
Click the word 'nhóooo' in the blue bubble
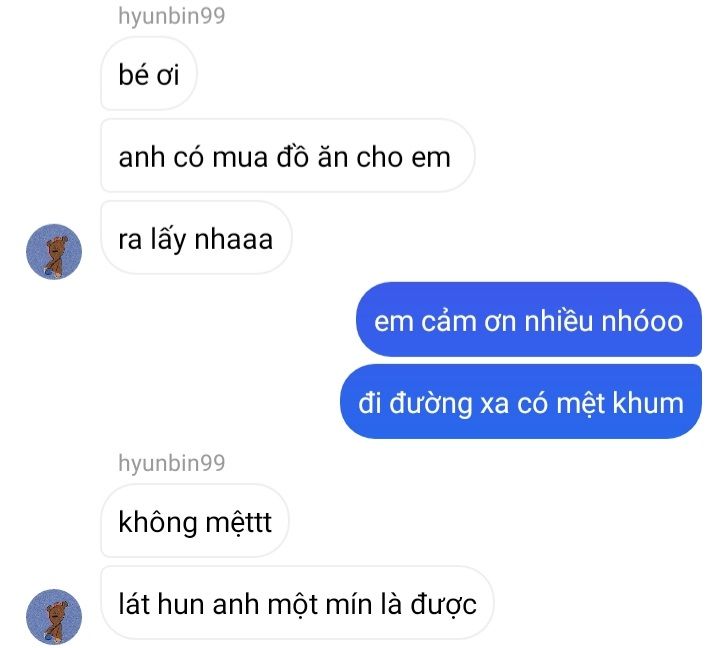642,321
